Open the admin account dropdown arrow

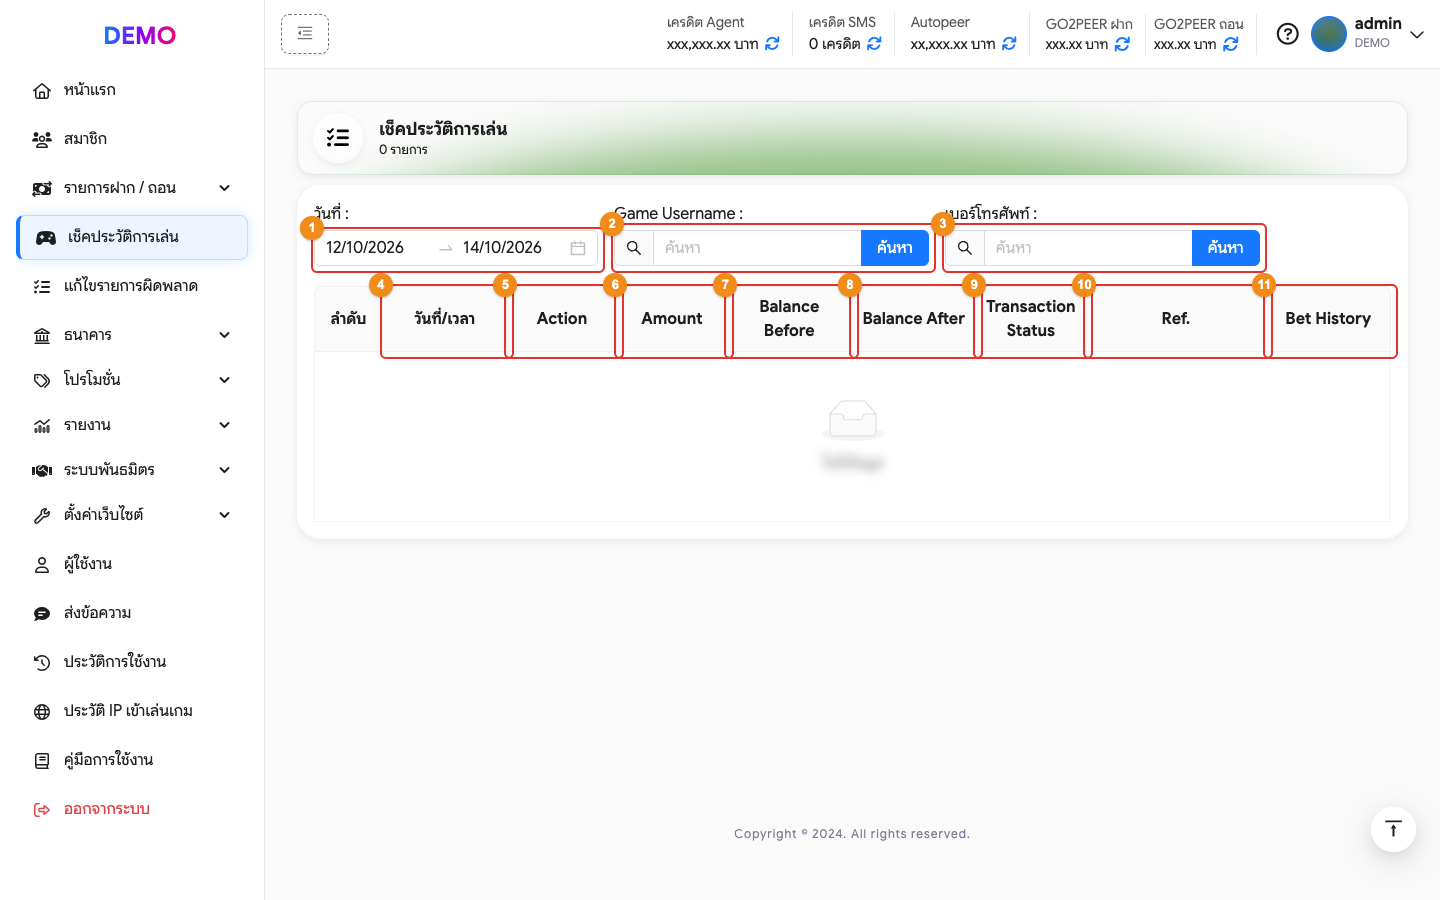coord(1417,35)
